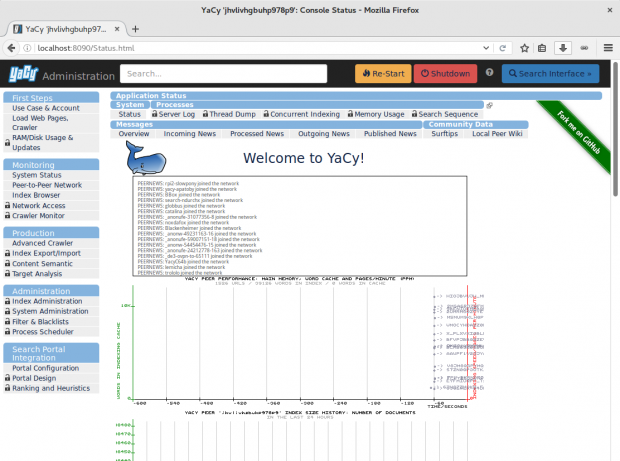The image size is (620, 461).
Task: Open bookmarks list icon in toolbar
Action: coord(542,48)
